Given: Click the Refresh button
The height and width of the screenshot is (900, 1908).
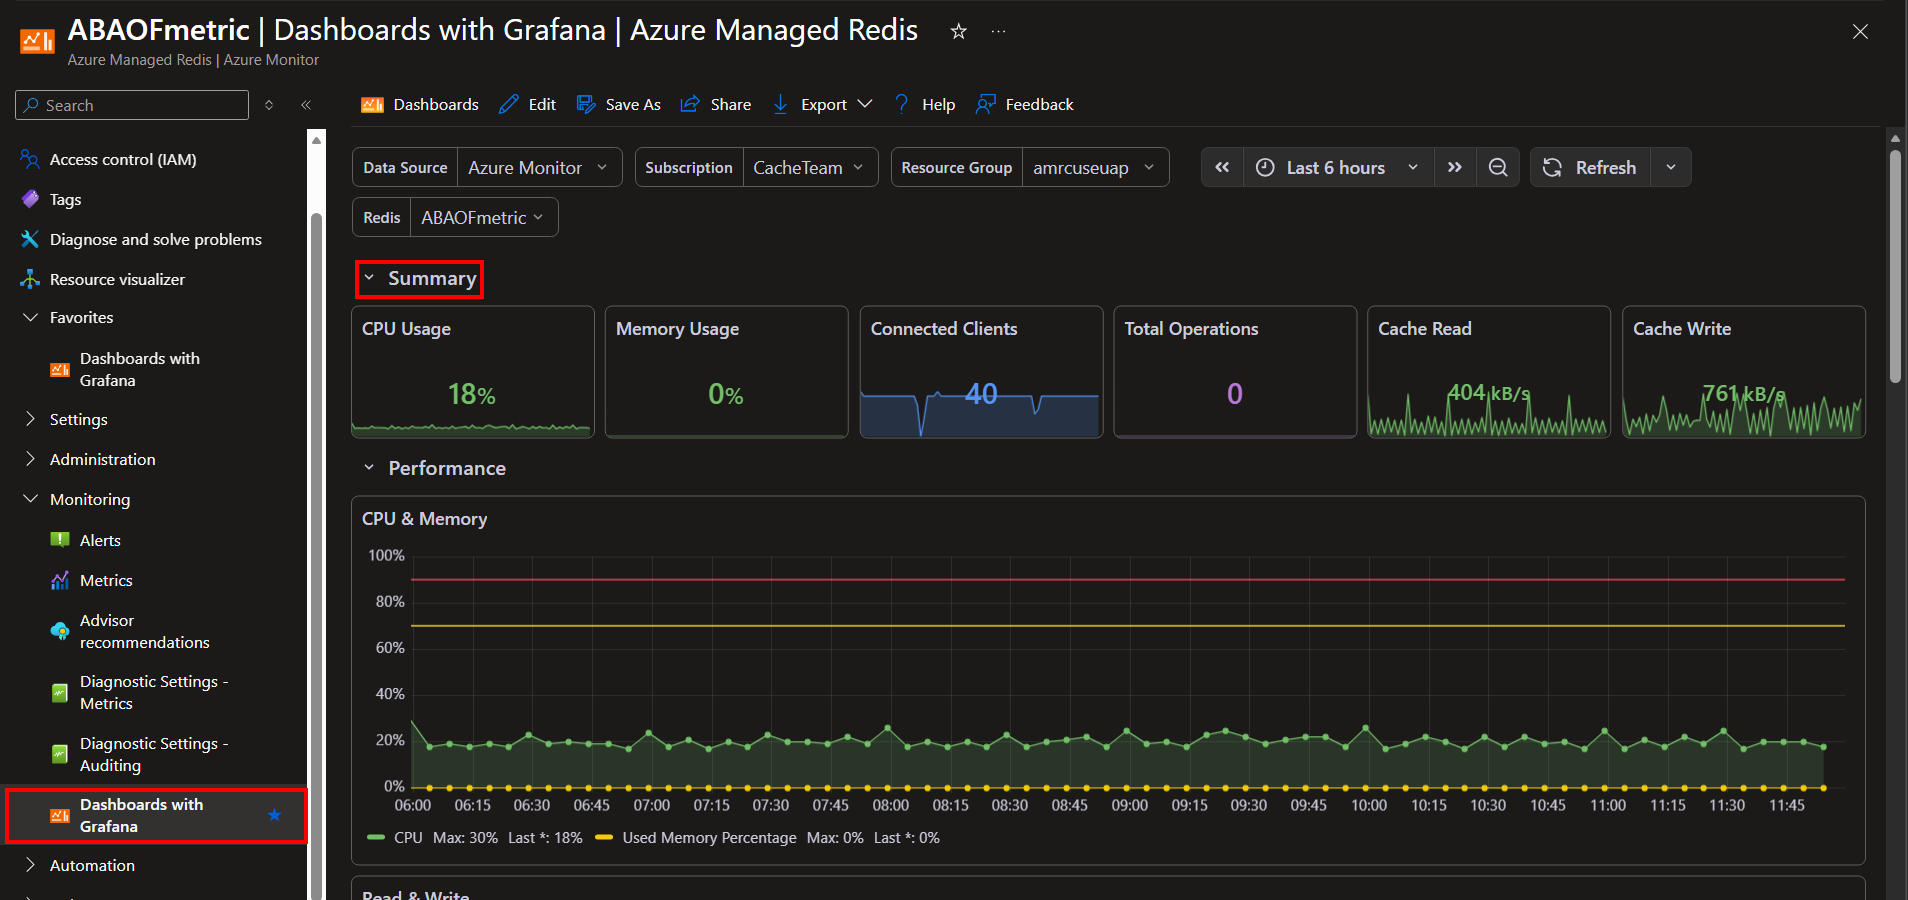Looking at the screenshot, I should [x=1590, y=167].
